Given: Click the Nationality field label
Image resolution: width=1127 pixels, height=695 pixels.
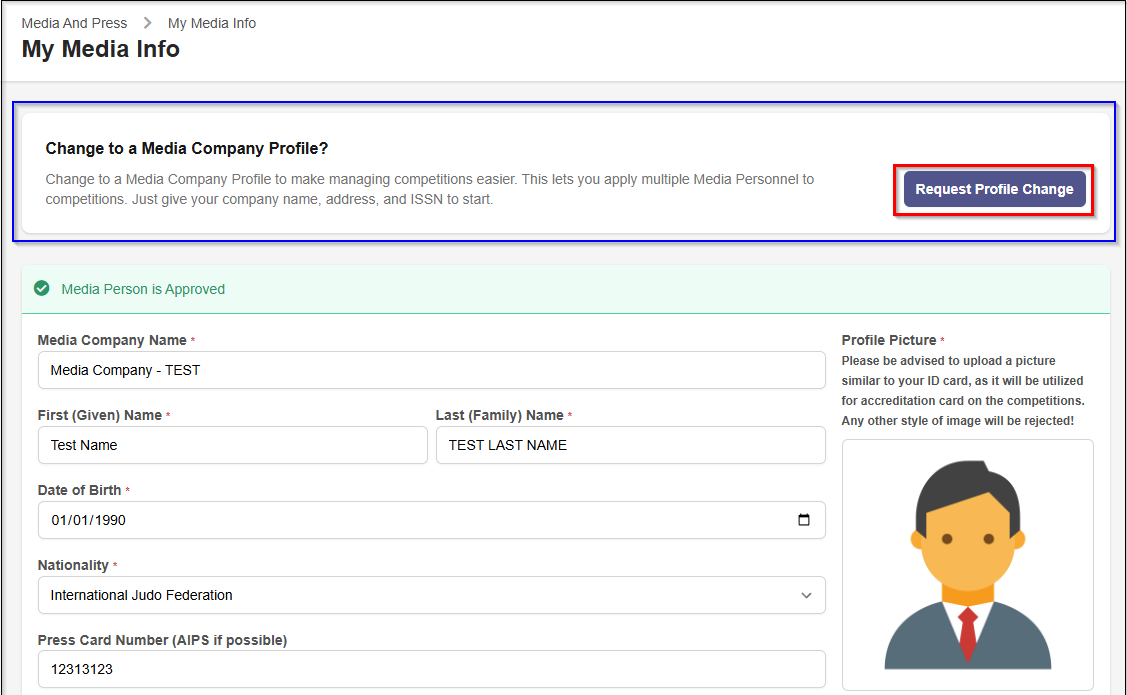Looking at the screenshot, I should click(x=73, y=565).
